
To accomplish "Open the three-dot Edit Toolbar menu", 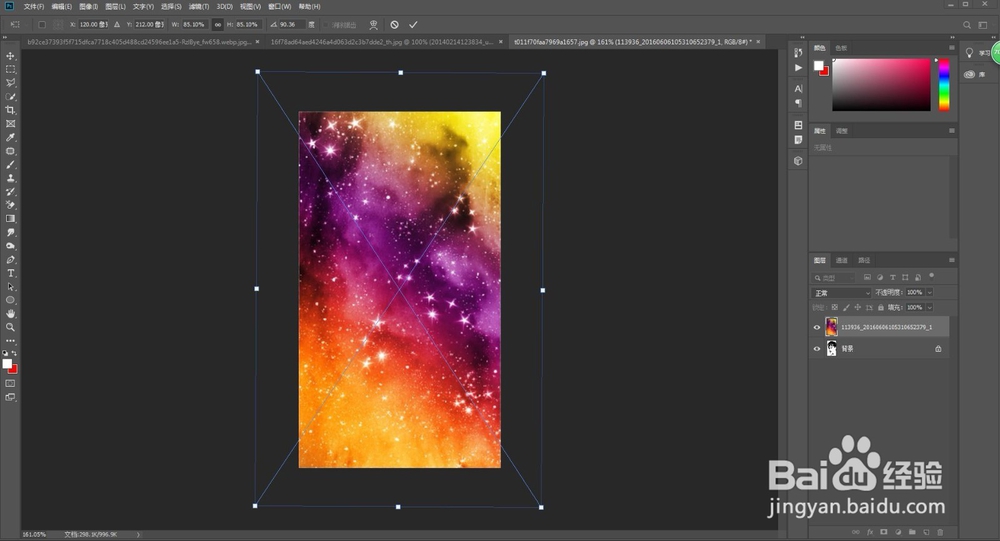I will coord(10,341).
